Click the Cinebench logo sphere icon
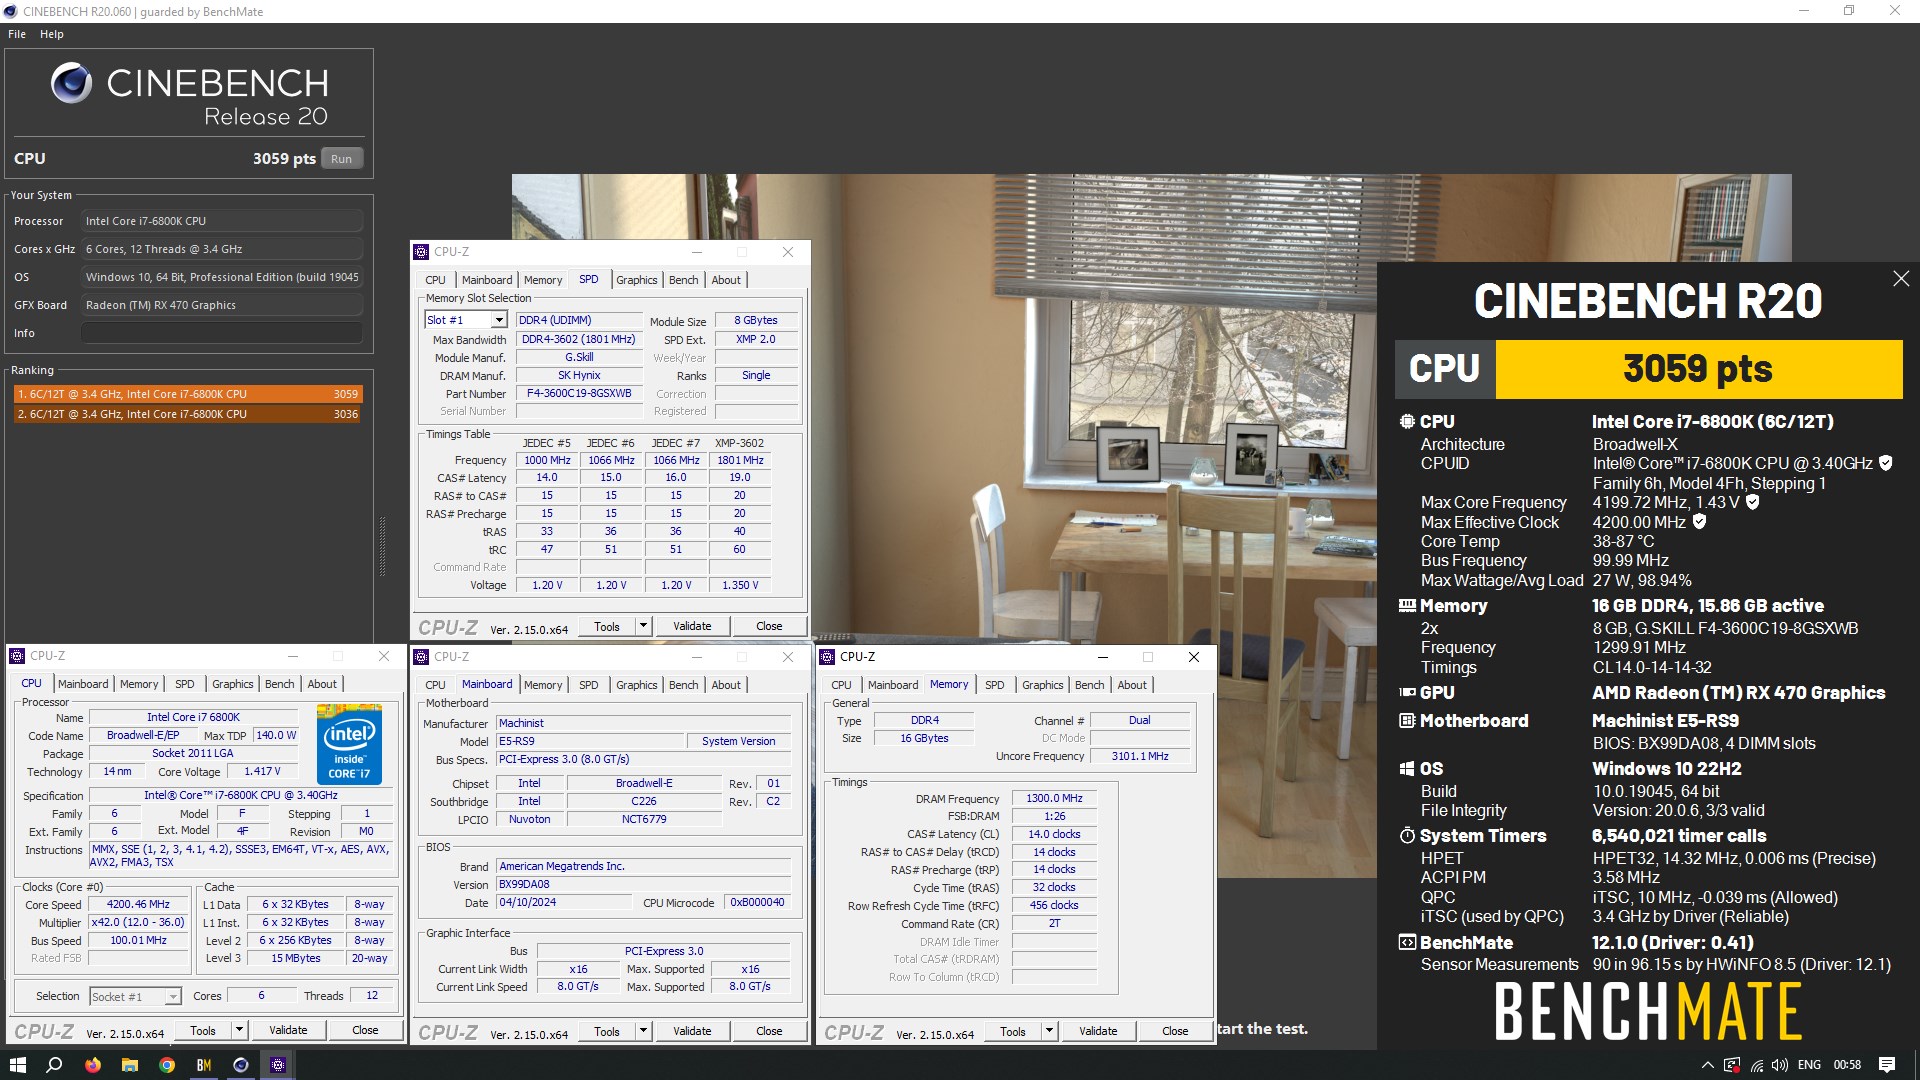This screenshot has width=1920, height=1080. [x=71, y=83]
